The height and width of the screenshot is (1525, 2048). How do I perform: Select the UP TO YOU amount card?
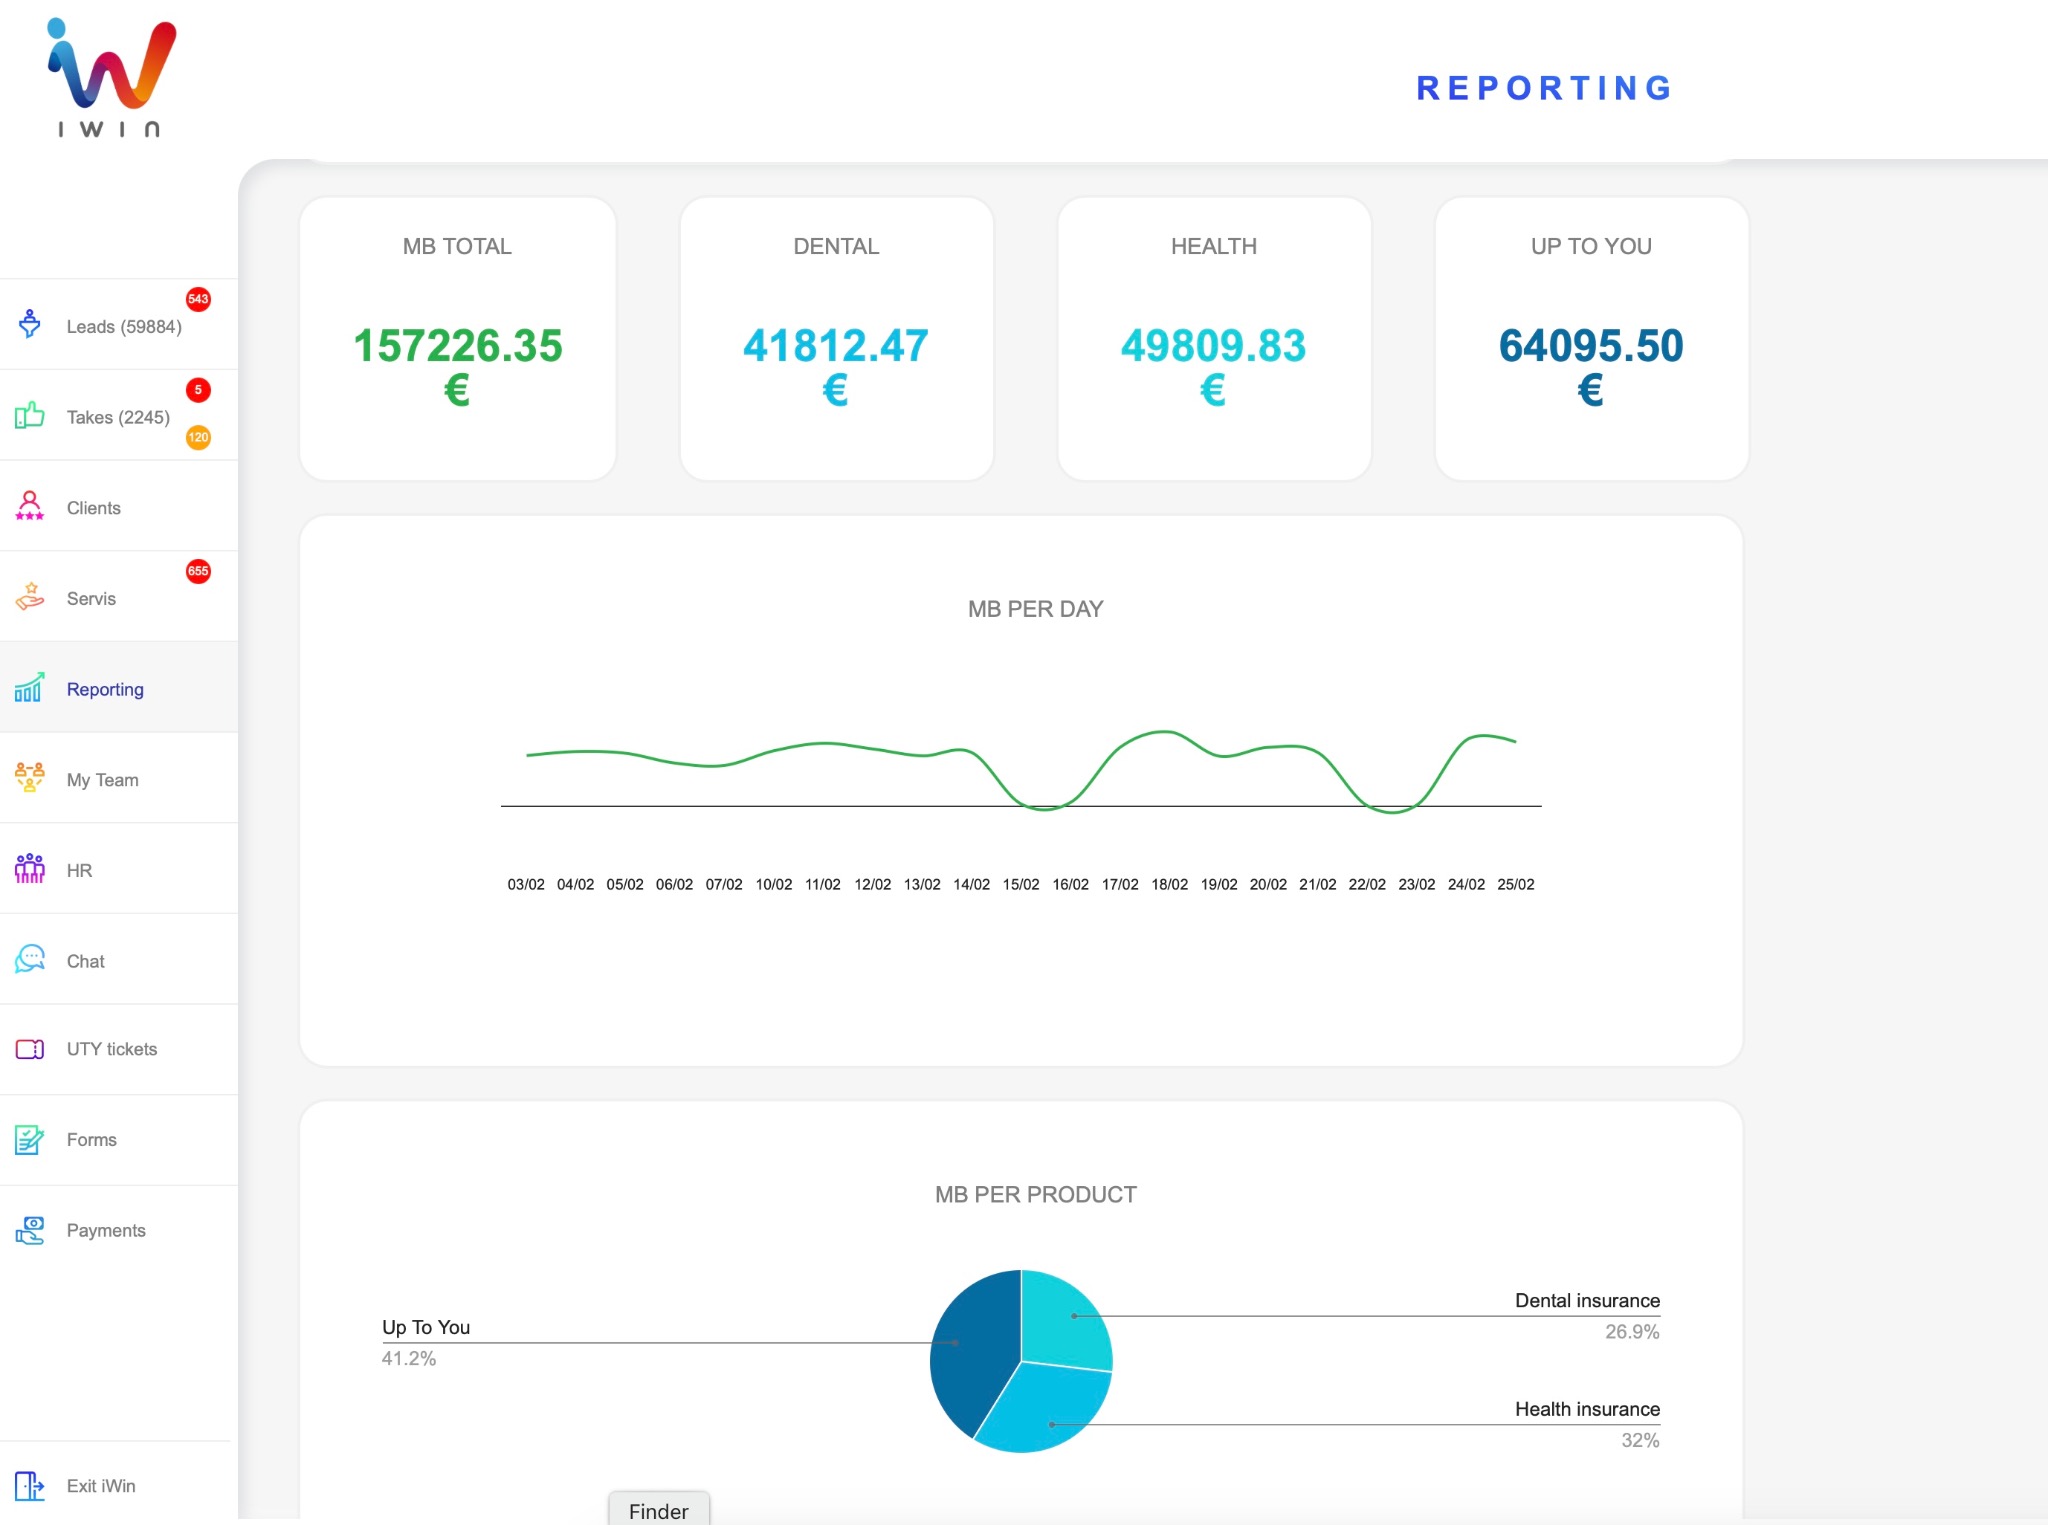(x=1591, y=338)
